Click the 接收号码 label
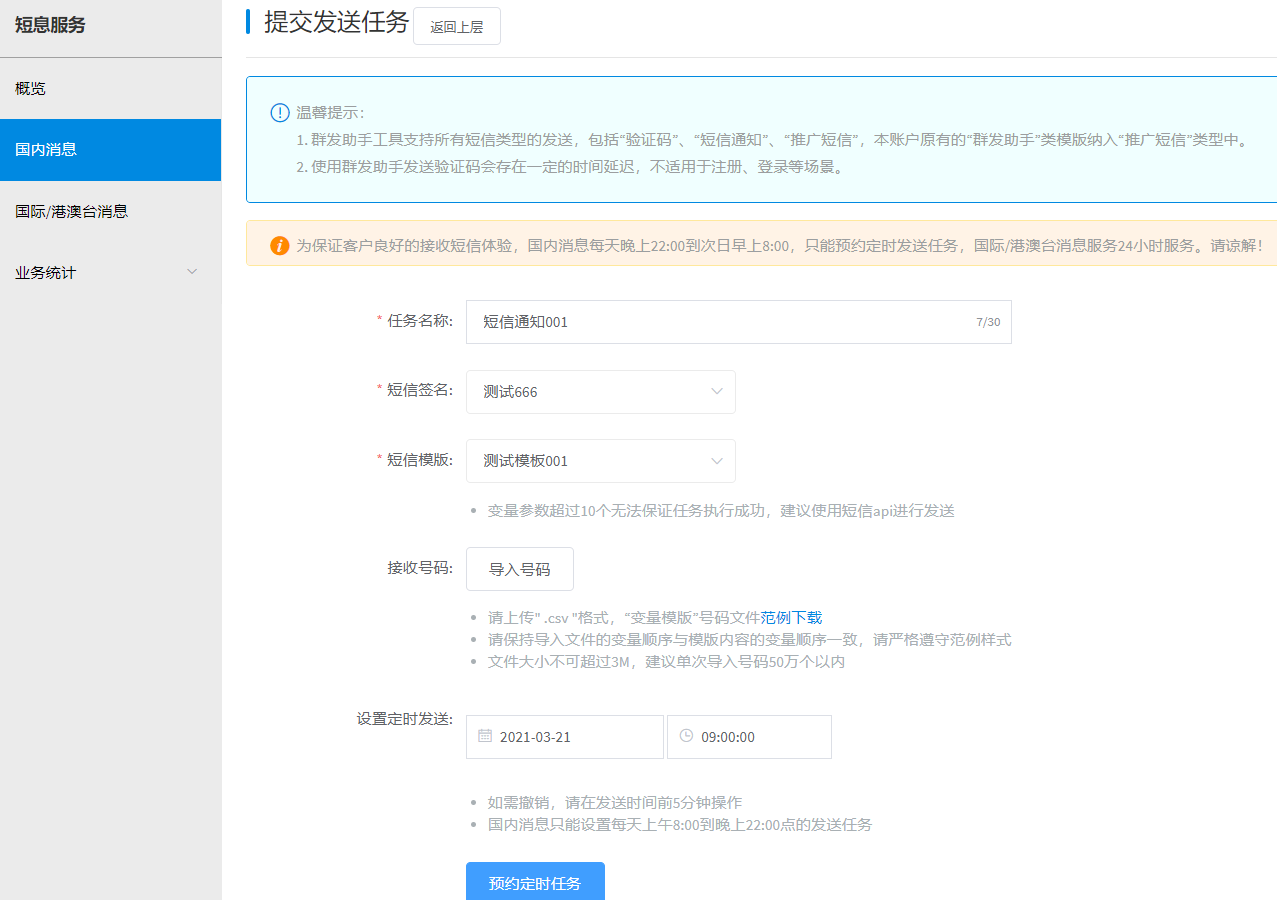 pos(420,568)
